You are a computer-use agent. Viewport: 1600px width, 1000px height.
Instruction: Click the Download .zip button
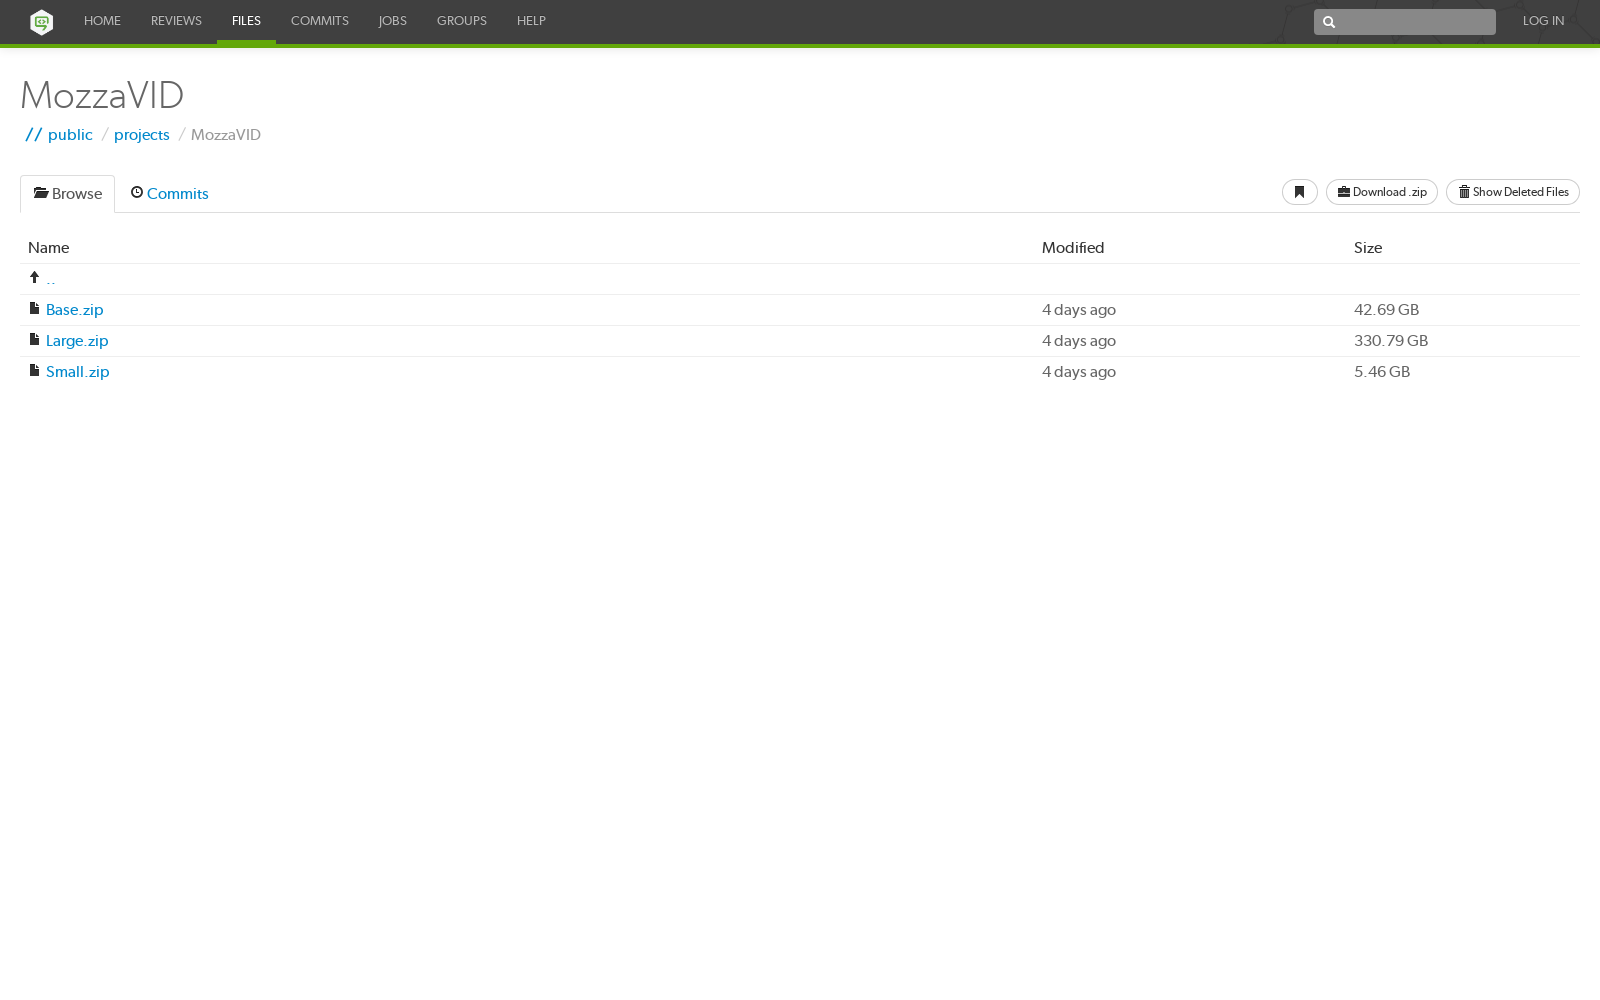click(x=1382, y=192)
